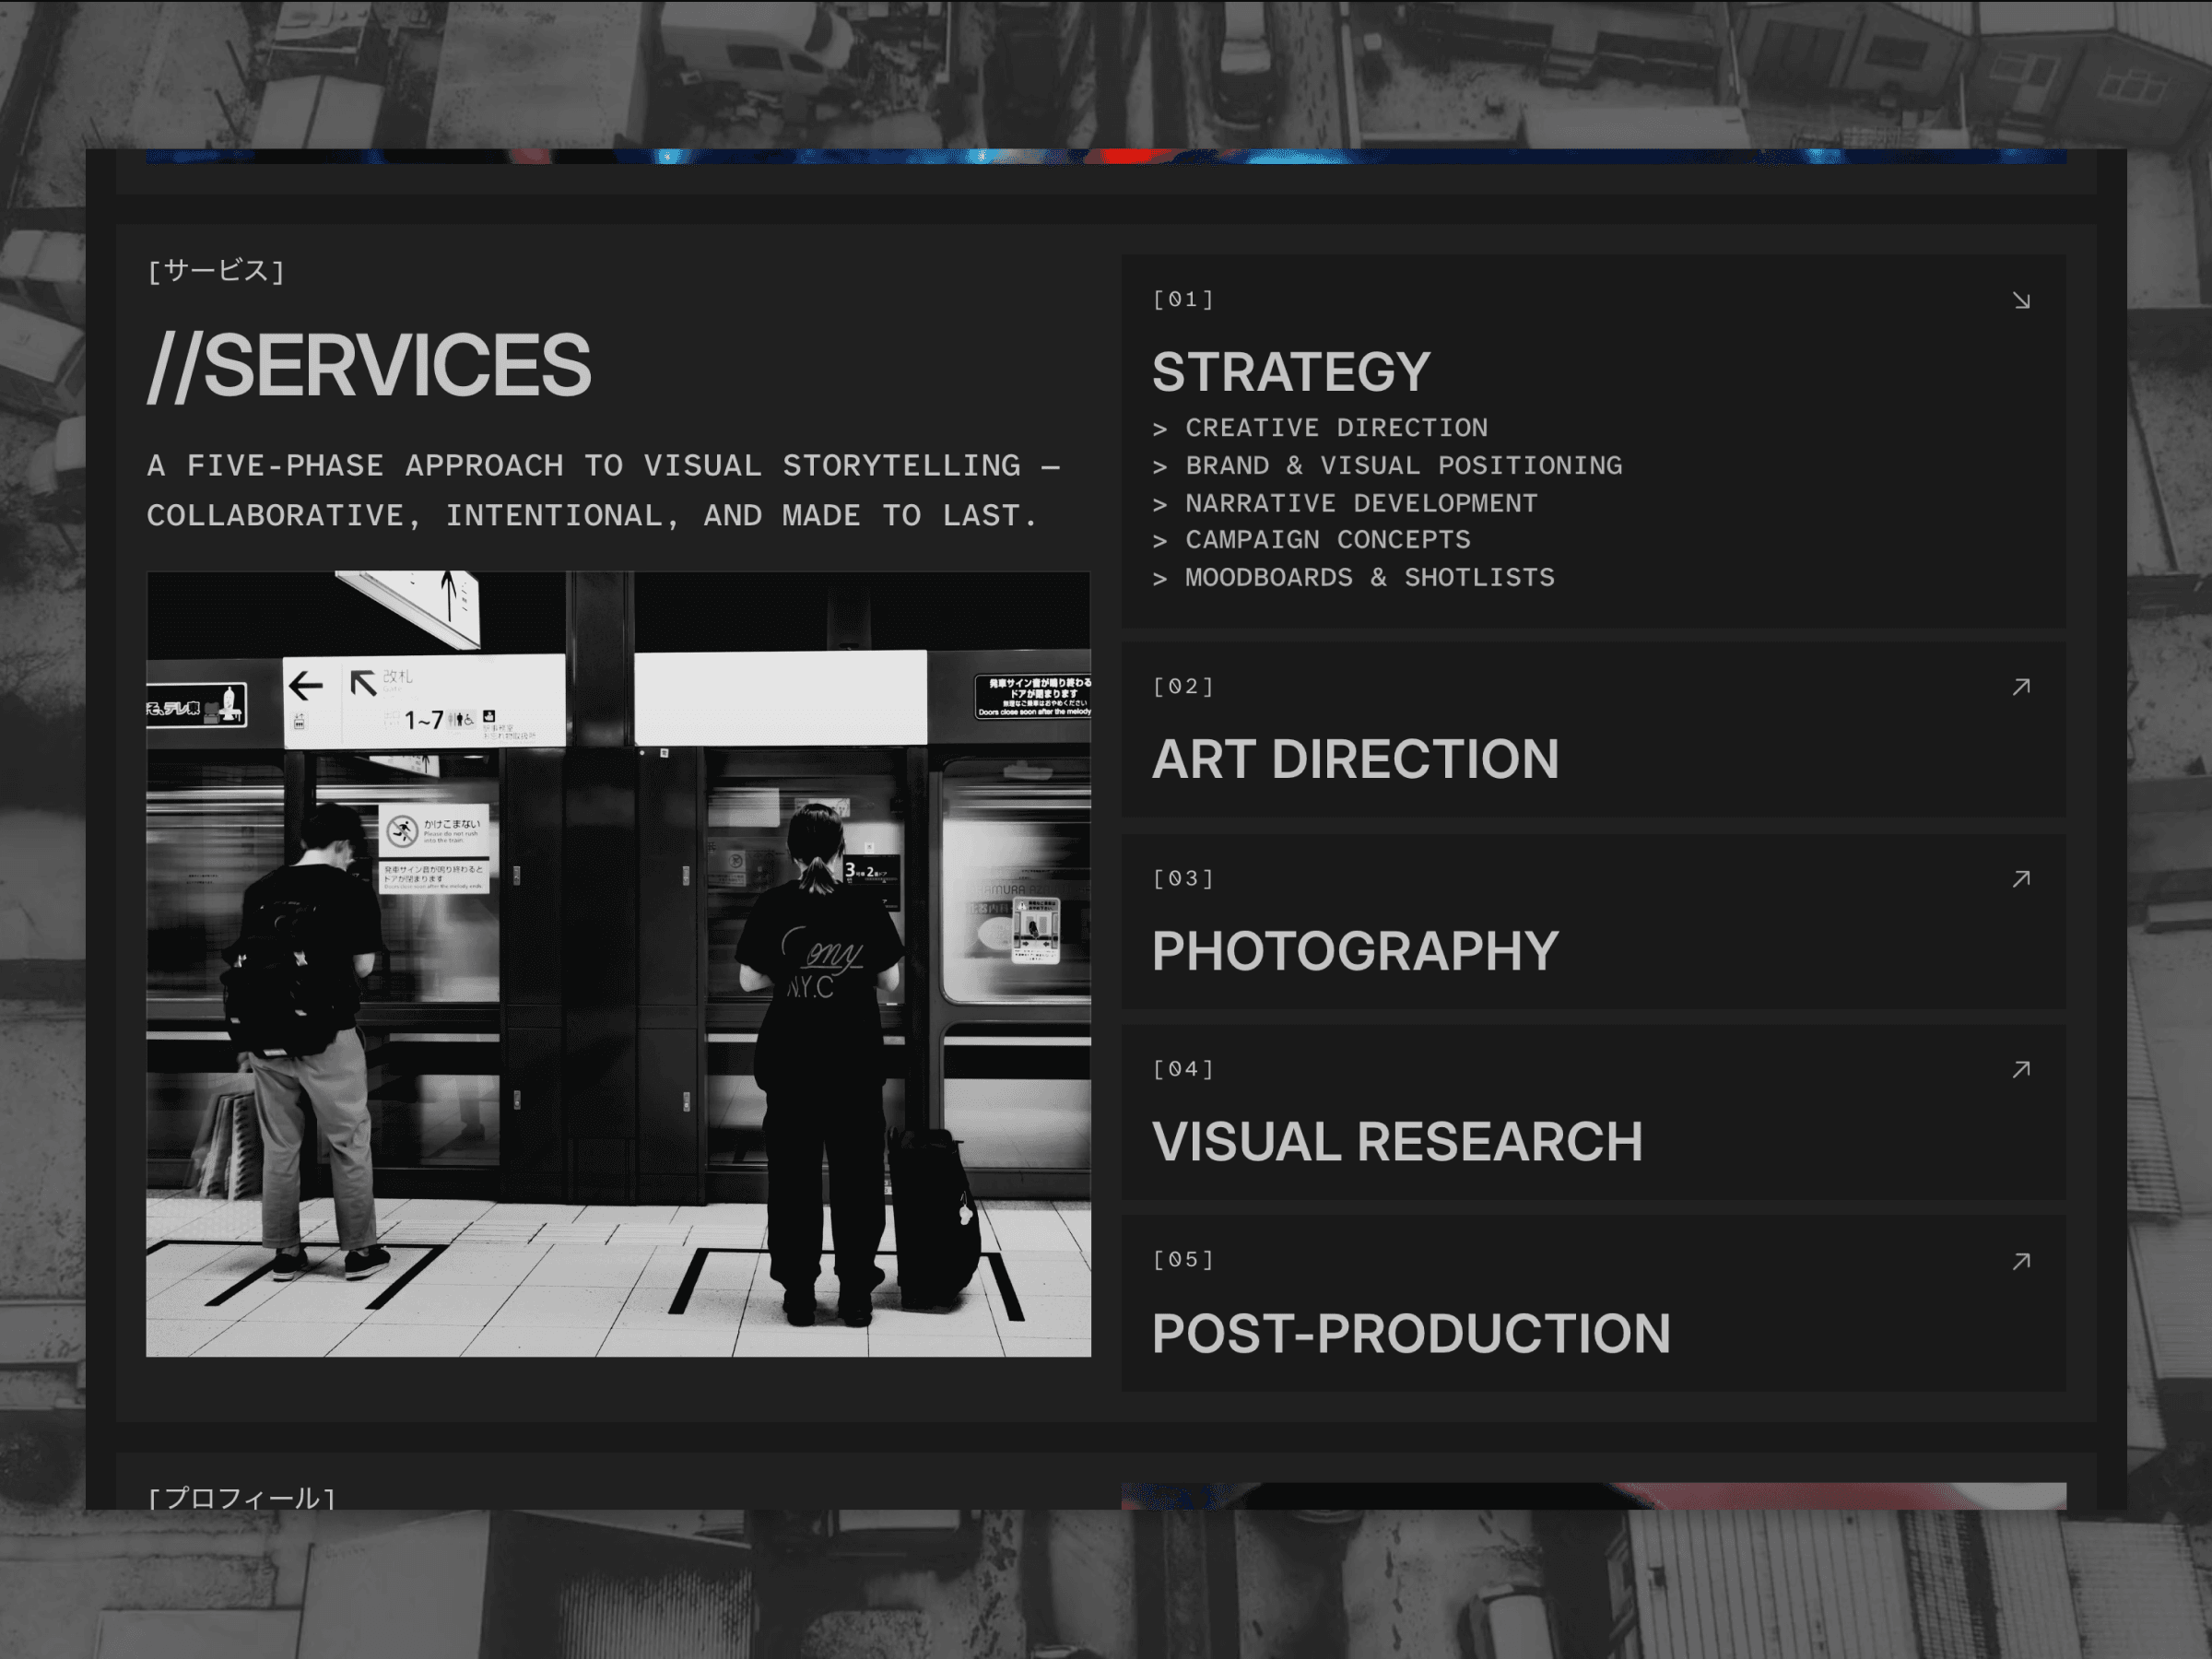Click Campaign Concepts in Strategy list
The width and height of the screenshot is (2212, 1659).
[x=1327, y=540]
